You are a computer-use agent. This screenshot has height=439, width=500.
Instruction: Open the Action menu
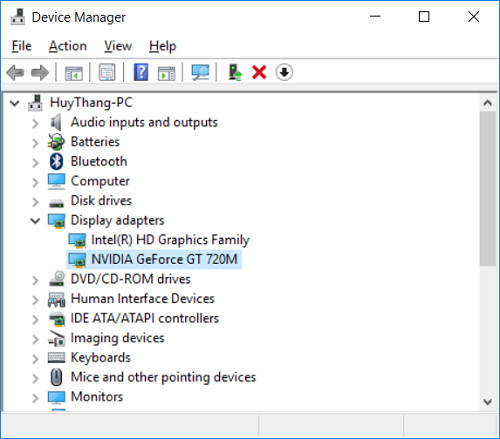68,46
